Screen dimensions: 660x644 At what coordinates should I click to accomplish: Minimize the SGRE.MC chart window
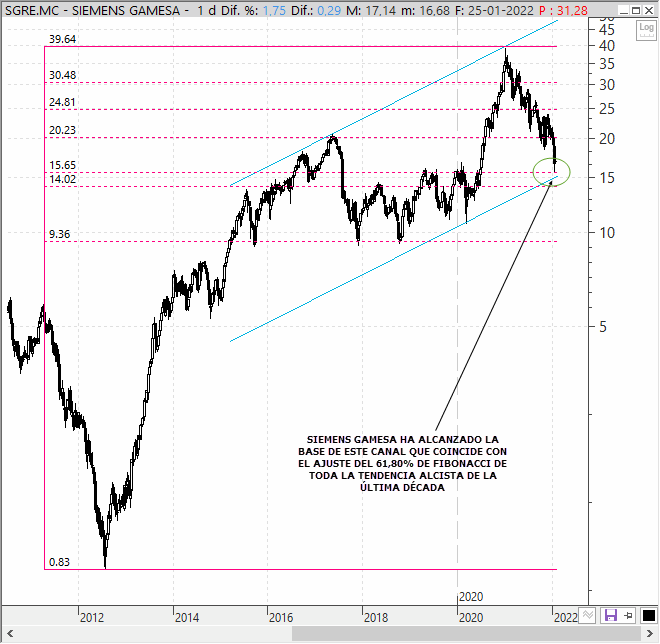point(624,10)
